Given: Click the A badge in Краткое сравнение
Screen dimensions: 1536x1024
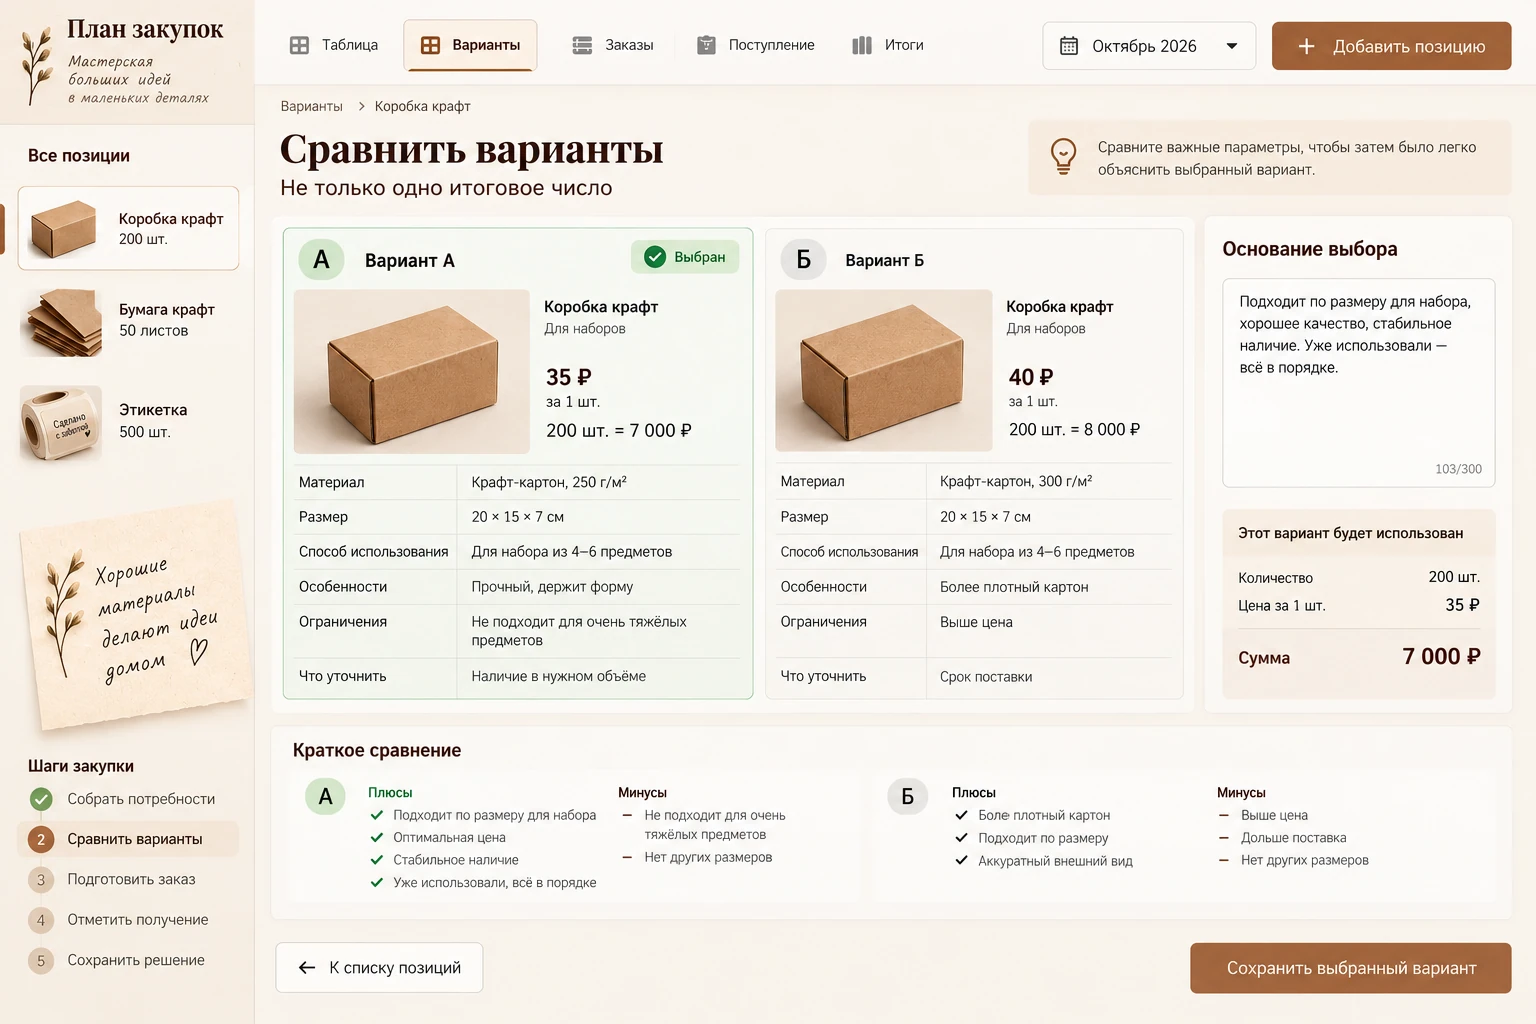Looking at the screenshot, I should pyautogui.click(x=325, y=797).
